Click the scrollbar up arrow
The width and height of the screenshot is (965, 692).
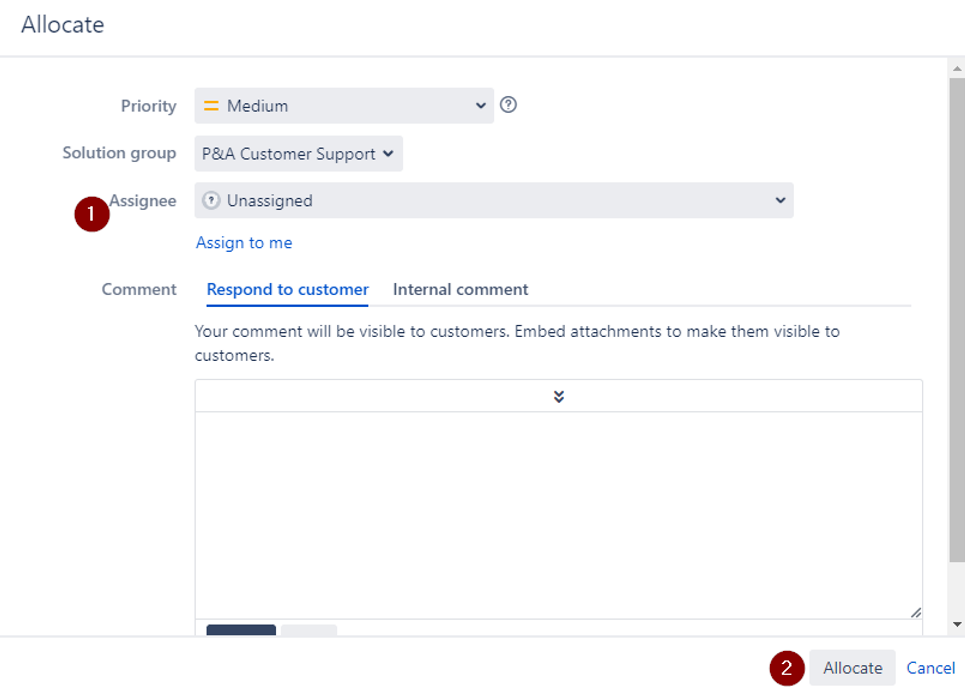pos(957,69)
